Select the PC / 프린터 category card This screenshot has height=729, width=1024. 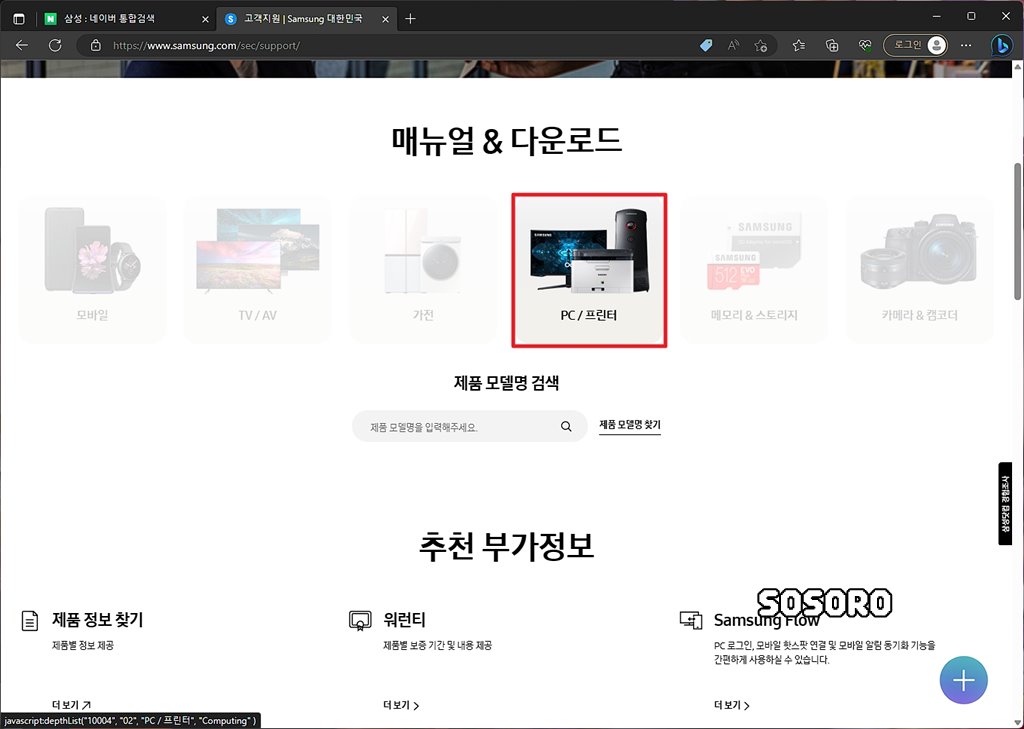tap(589, 270)
